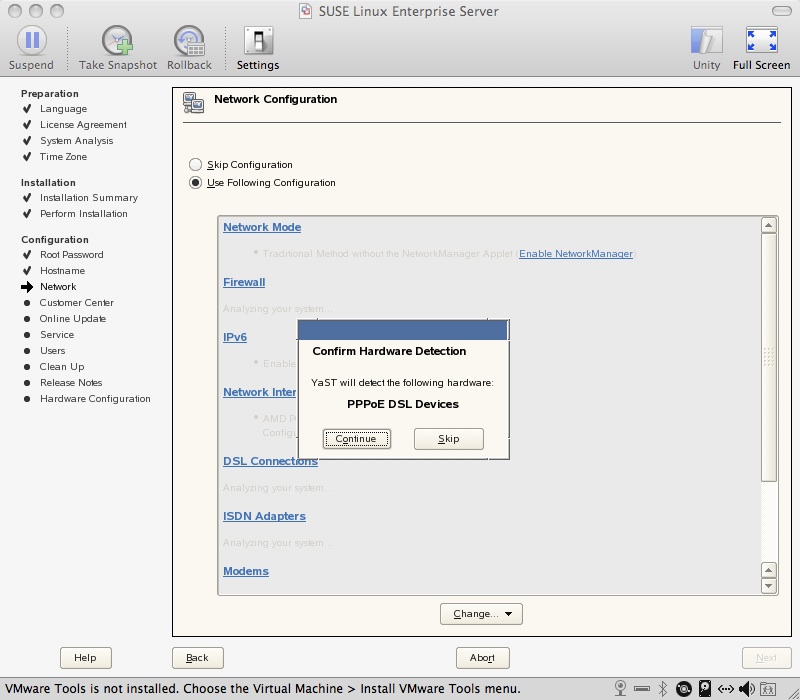The width and height of the screenshot is (800, 700).
Task: Click the CD/DVD drive status icon
Action: (684, 689)
